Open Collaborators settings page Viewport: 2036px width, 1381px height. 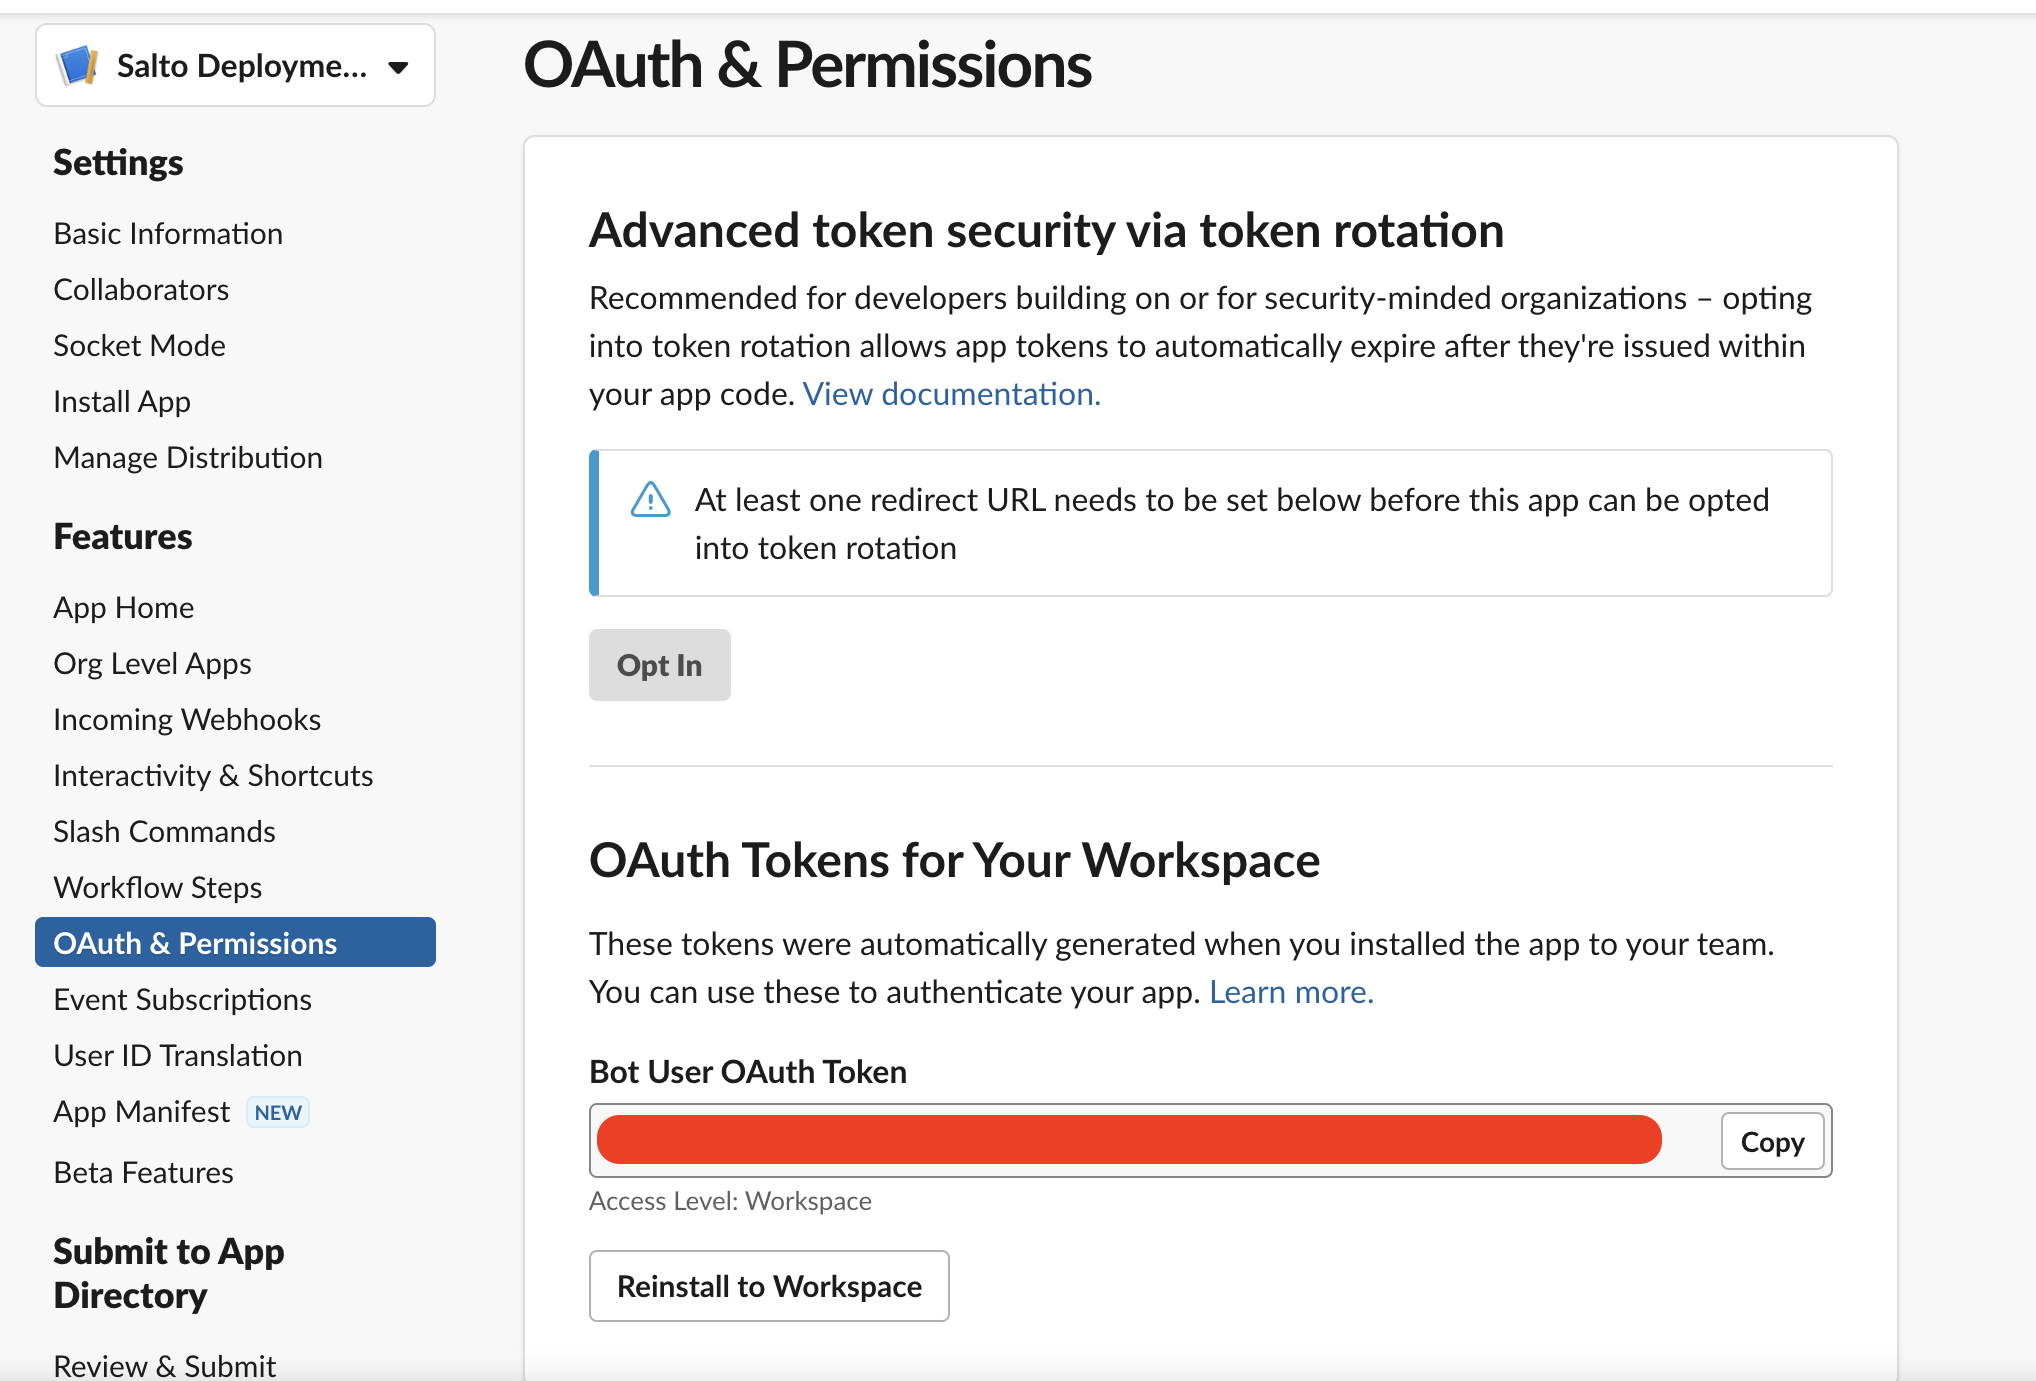140,288
